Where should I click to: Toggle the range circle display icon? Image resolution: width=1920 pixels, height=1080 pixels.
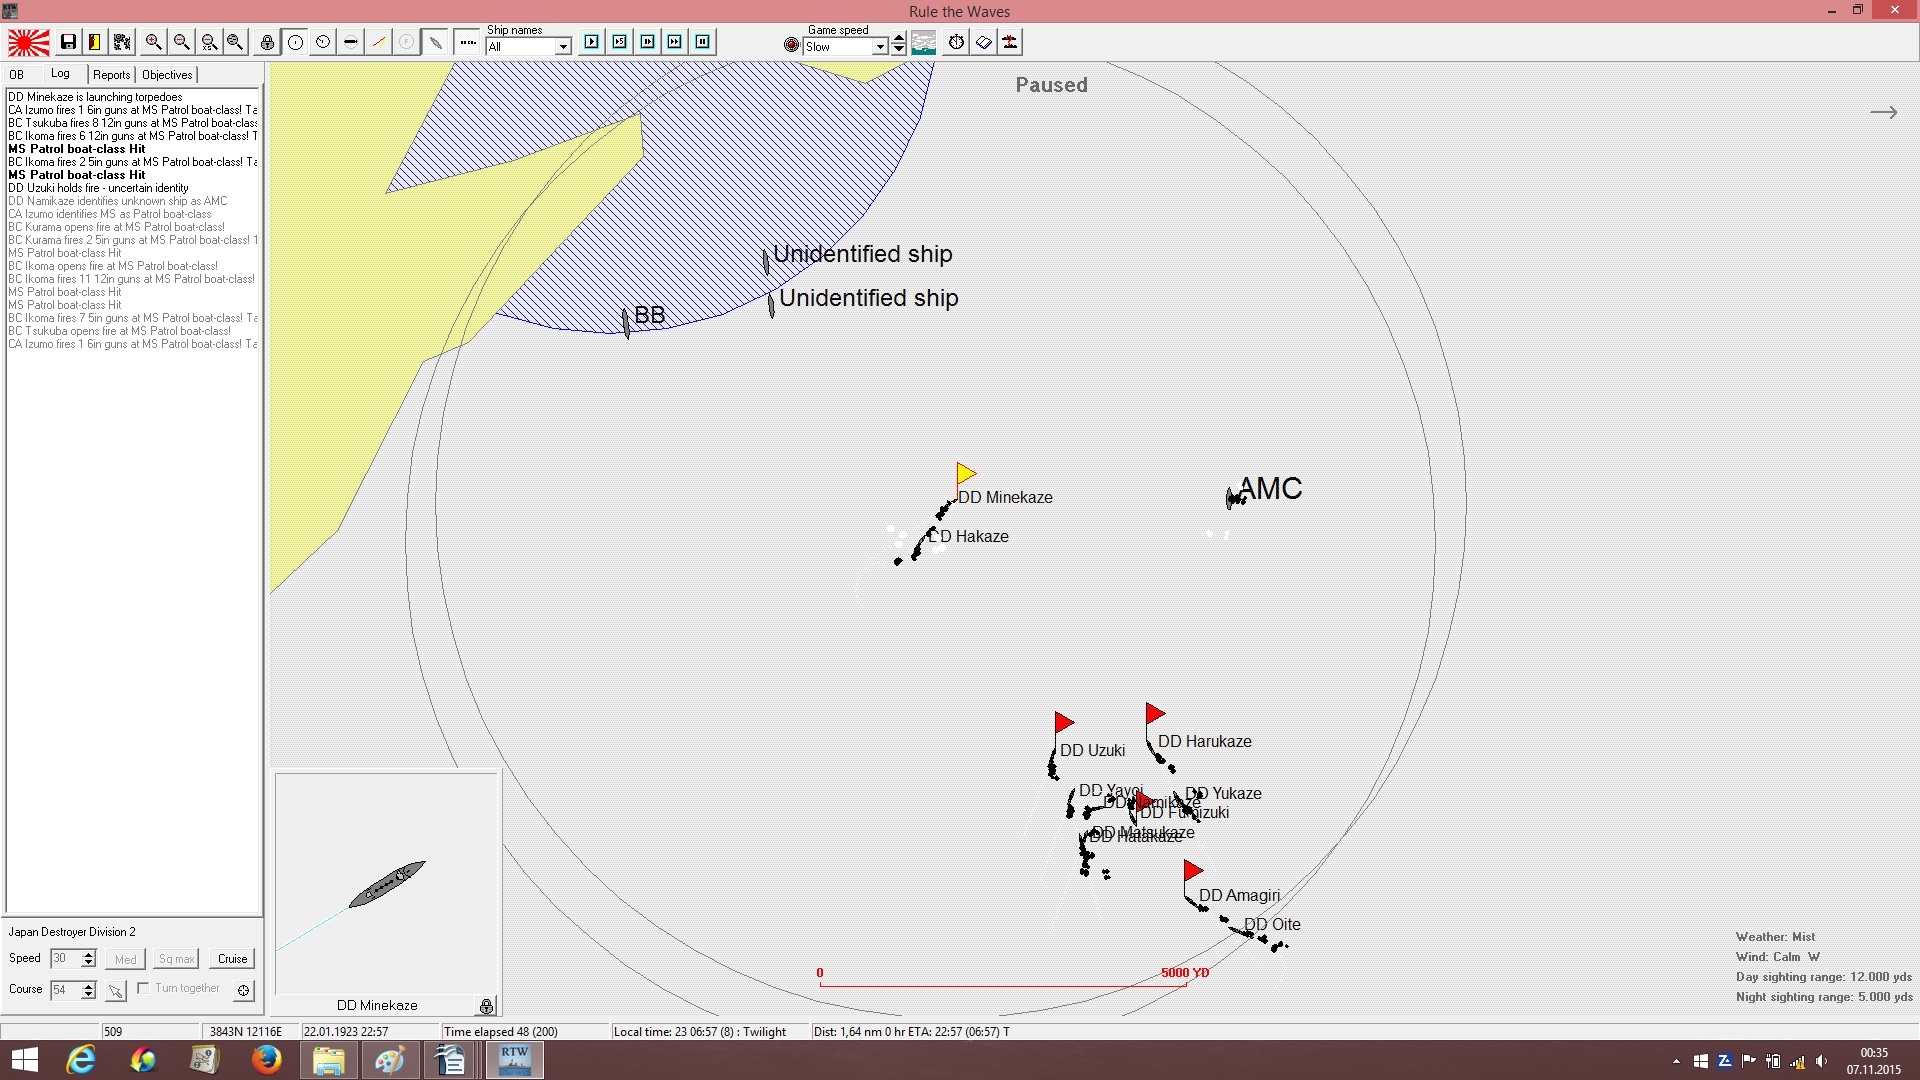point(295,42)
